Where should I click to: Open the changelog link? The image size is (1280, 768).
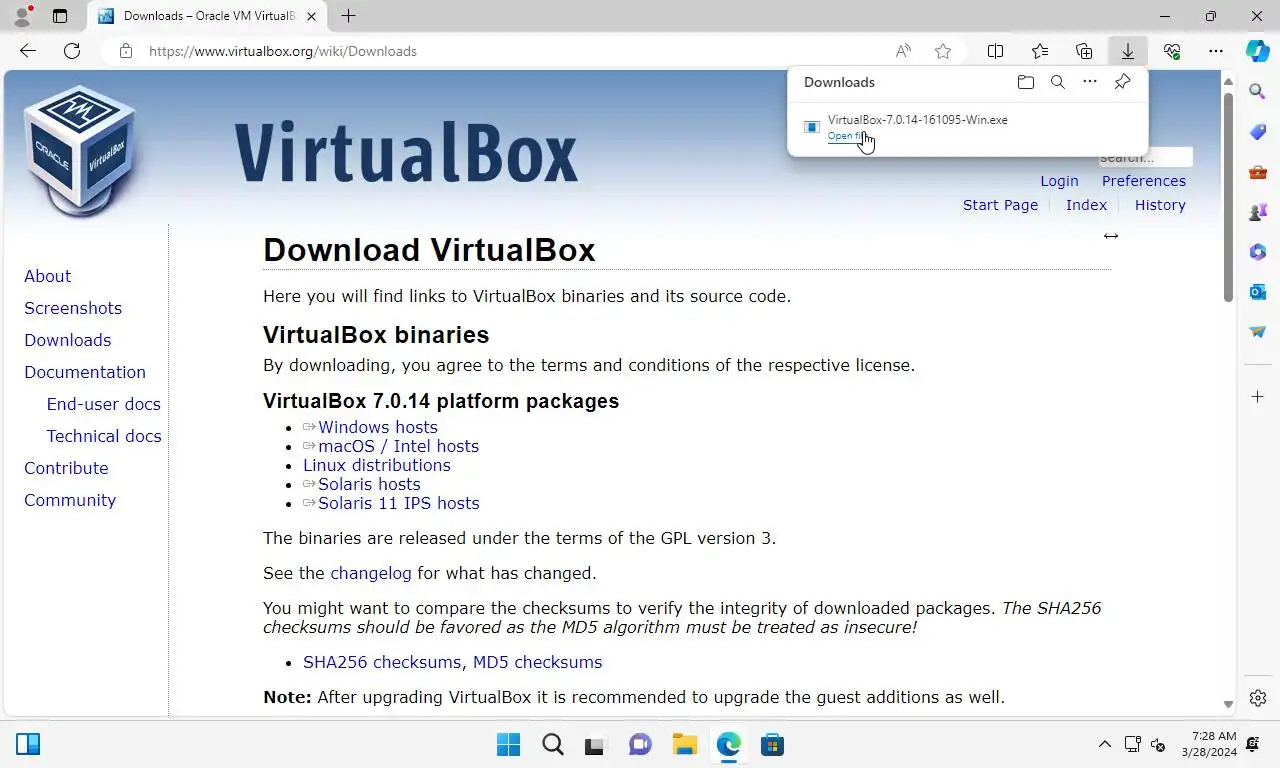click(x=371, y=573)
